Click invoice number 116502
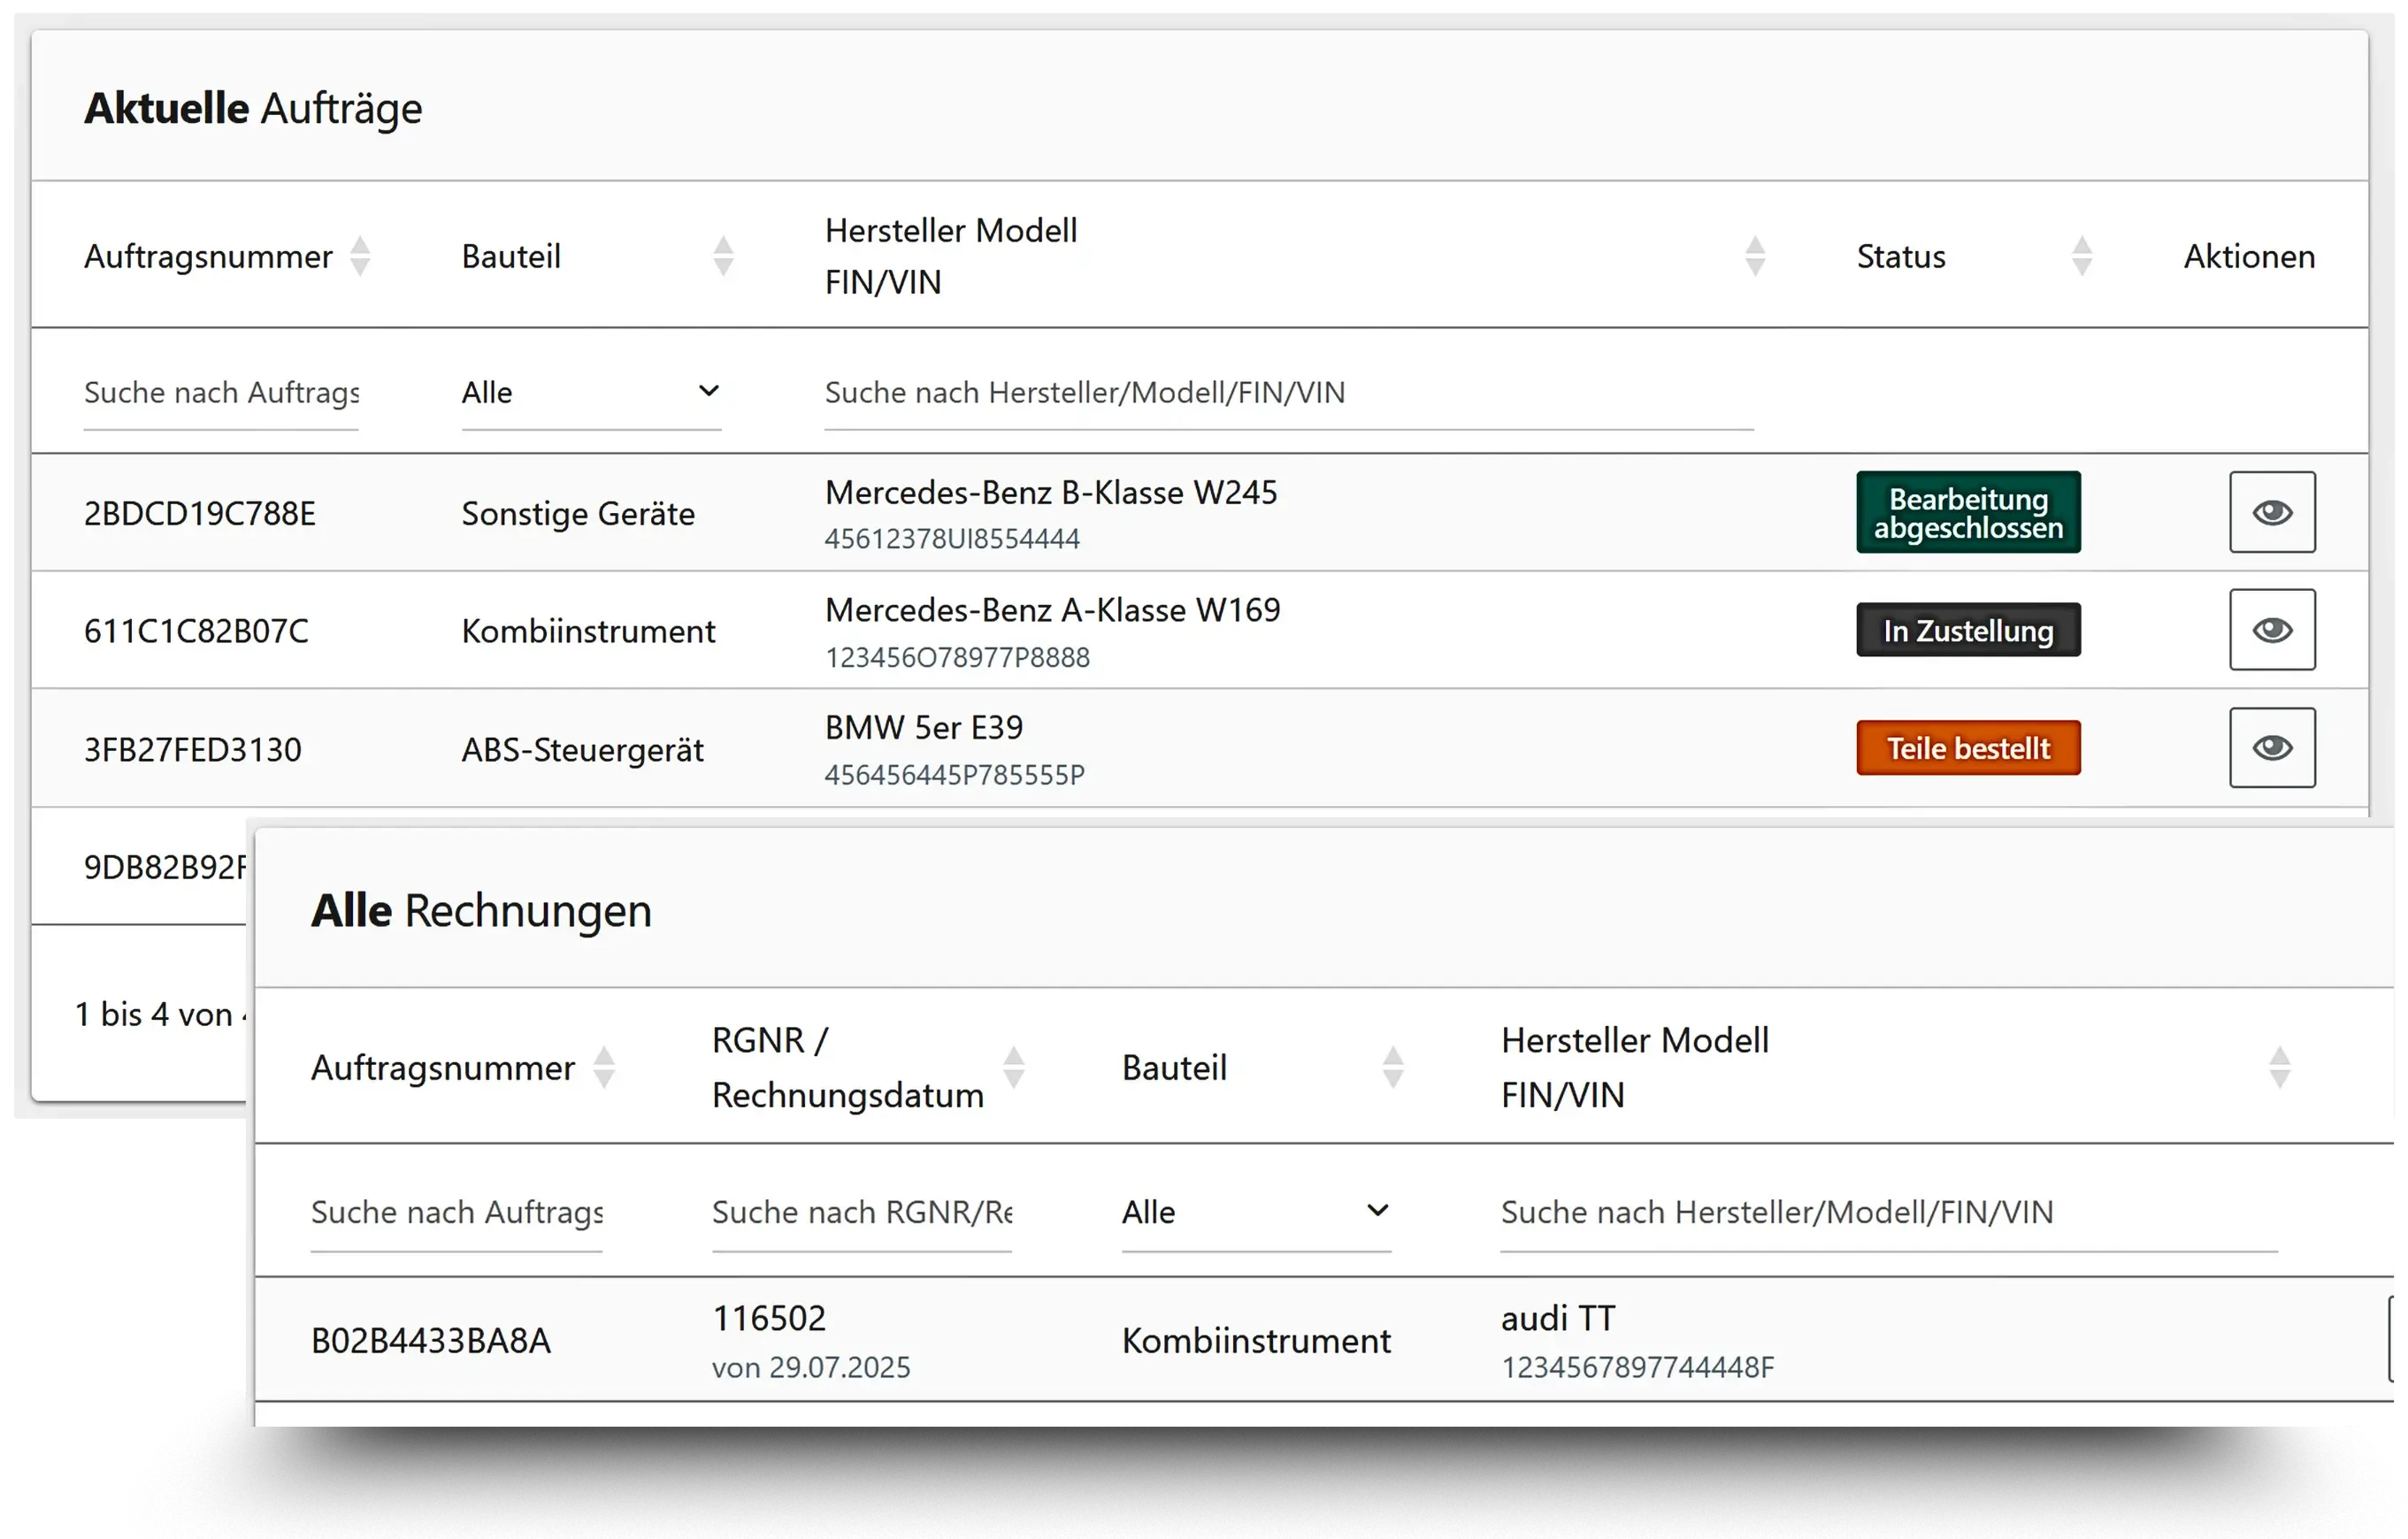Viewport: 2408px width, 1539px height. pyautogui.click(x=769, y=1318)
